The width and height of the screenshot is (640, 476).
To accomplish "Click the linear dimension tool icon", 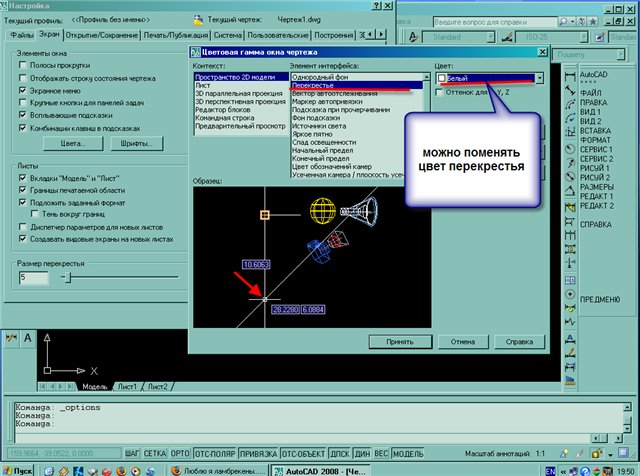I will [x=568, y=75].
